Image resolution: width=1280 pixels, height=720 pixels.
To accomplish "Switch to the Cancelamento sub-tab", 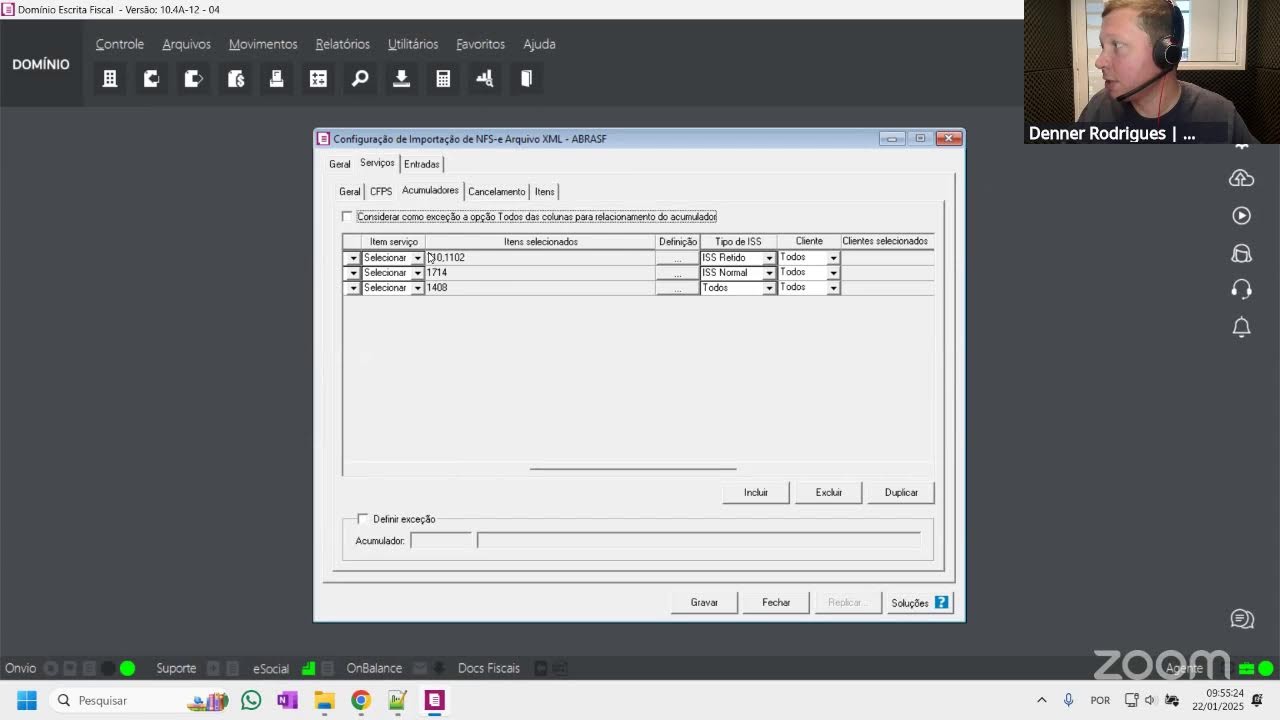I will [497, 192].
